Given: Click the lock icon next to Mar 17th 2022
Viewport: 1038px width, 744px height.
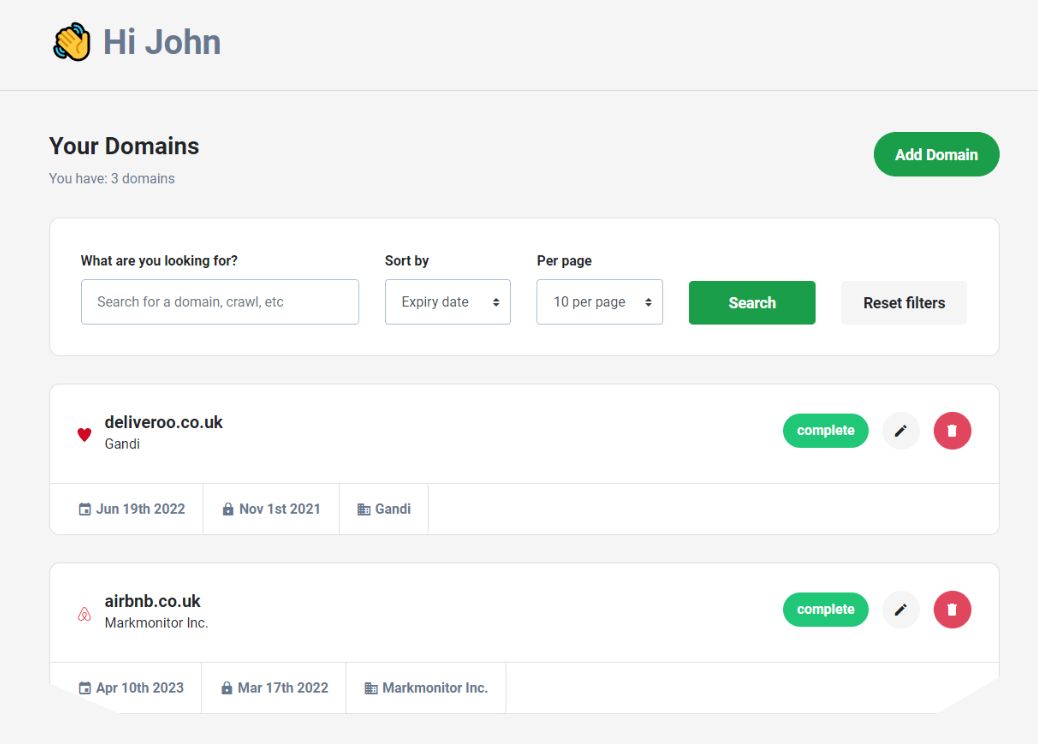Looking at the screenshot, I should pos(228,687).
